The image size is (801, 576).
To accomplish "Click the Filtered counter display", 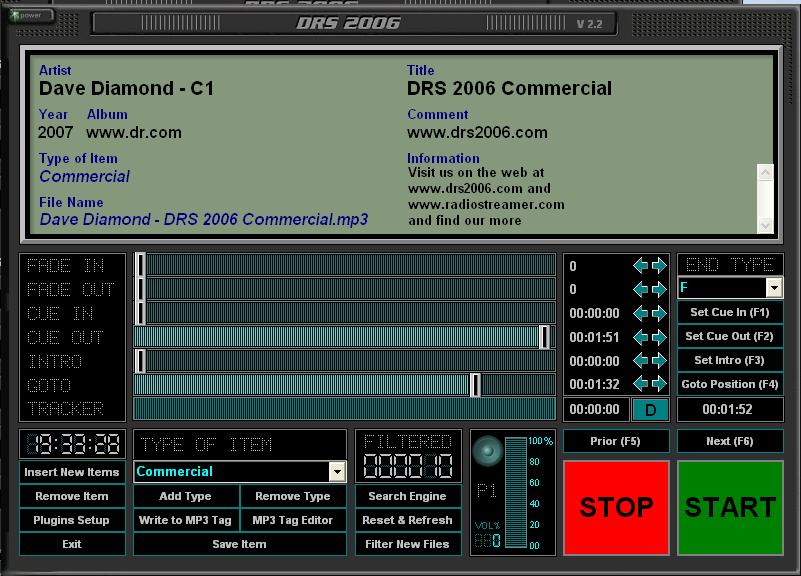I will pos(408,466).
